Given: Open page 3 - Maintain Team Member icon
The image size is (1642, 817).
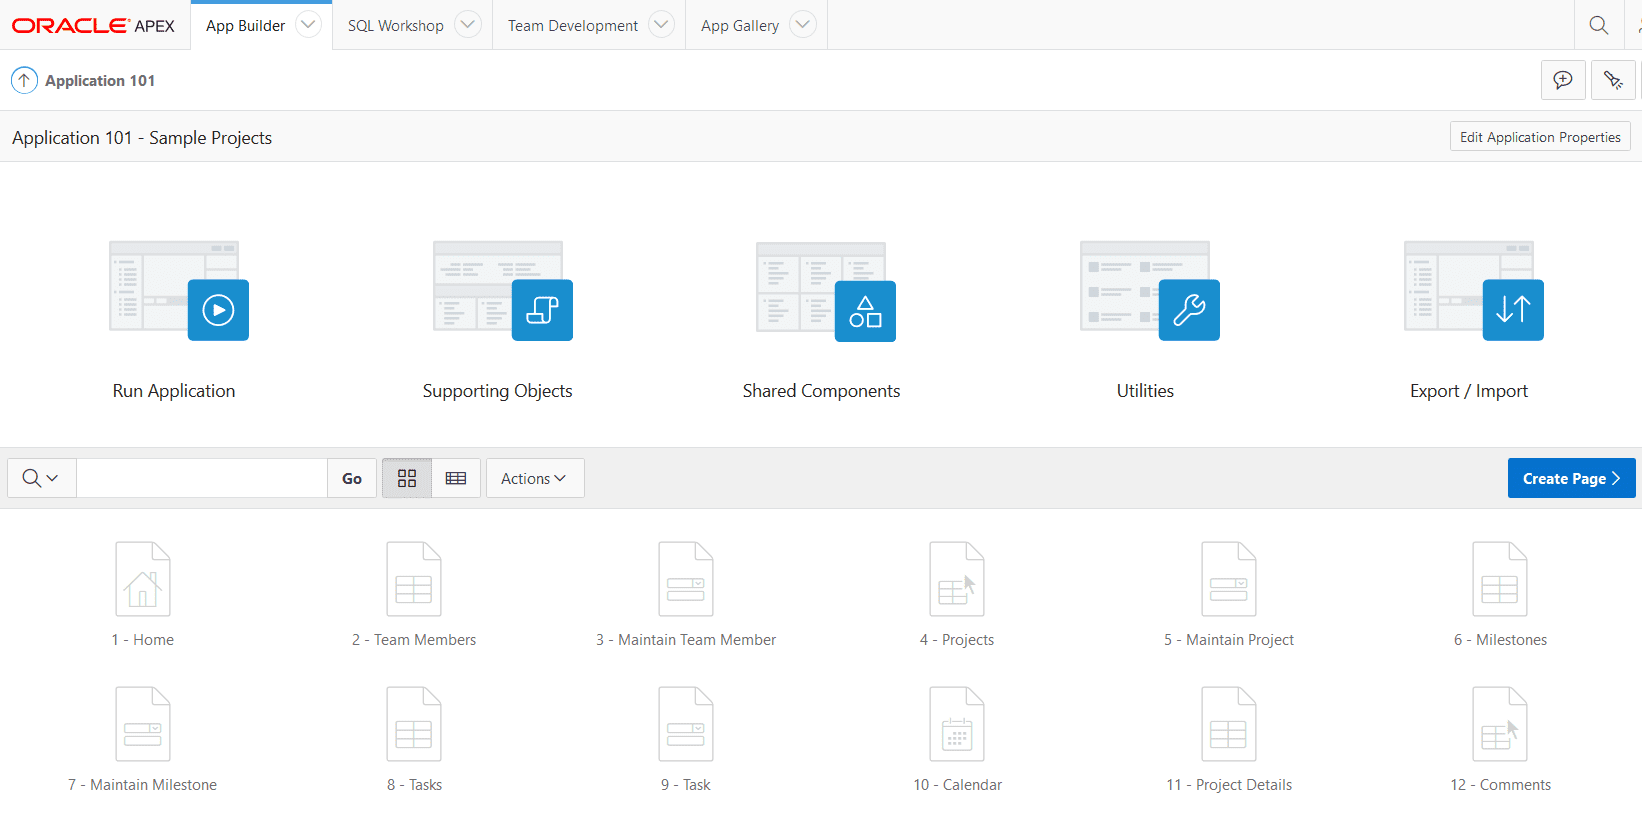Looking at the screenshot, I should click(x=686, y=579).
